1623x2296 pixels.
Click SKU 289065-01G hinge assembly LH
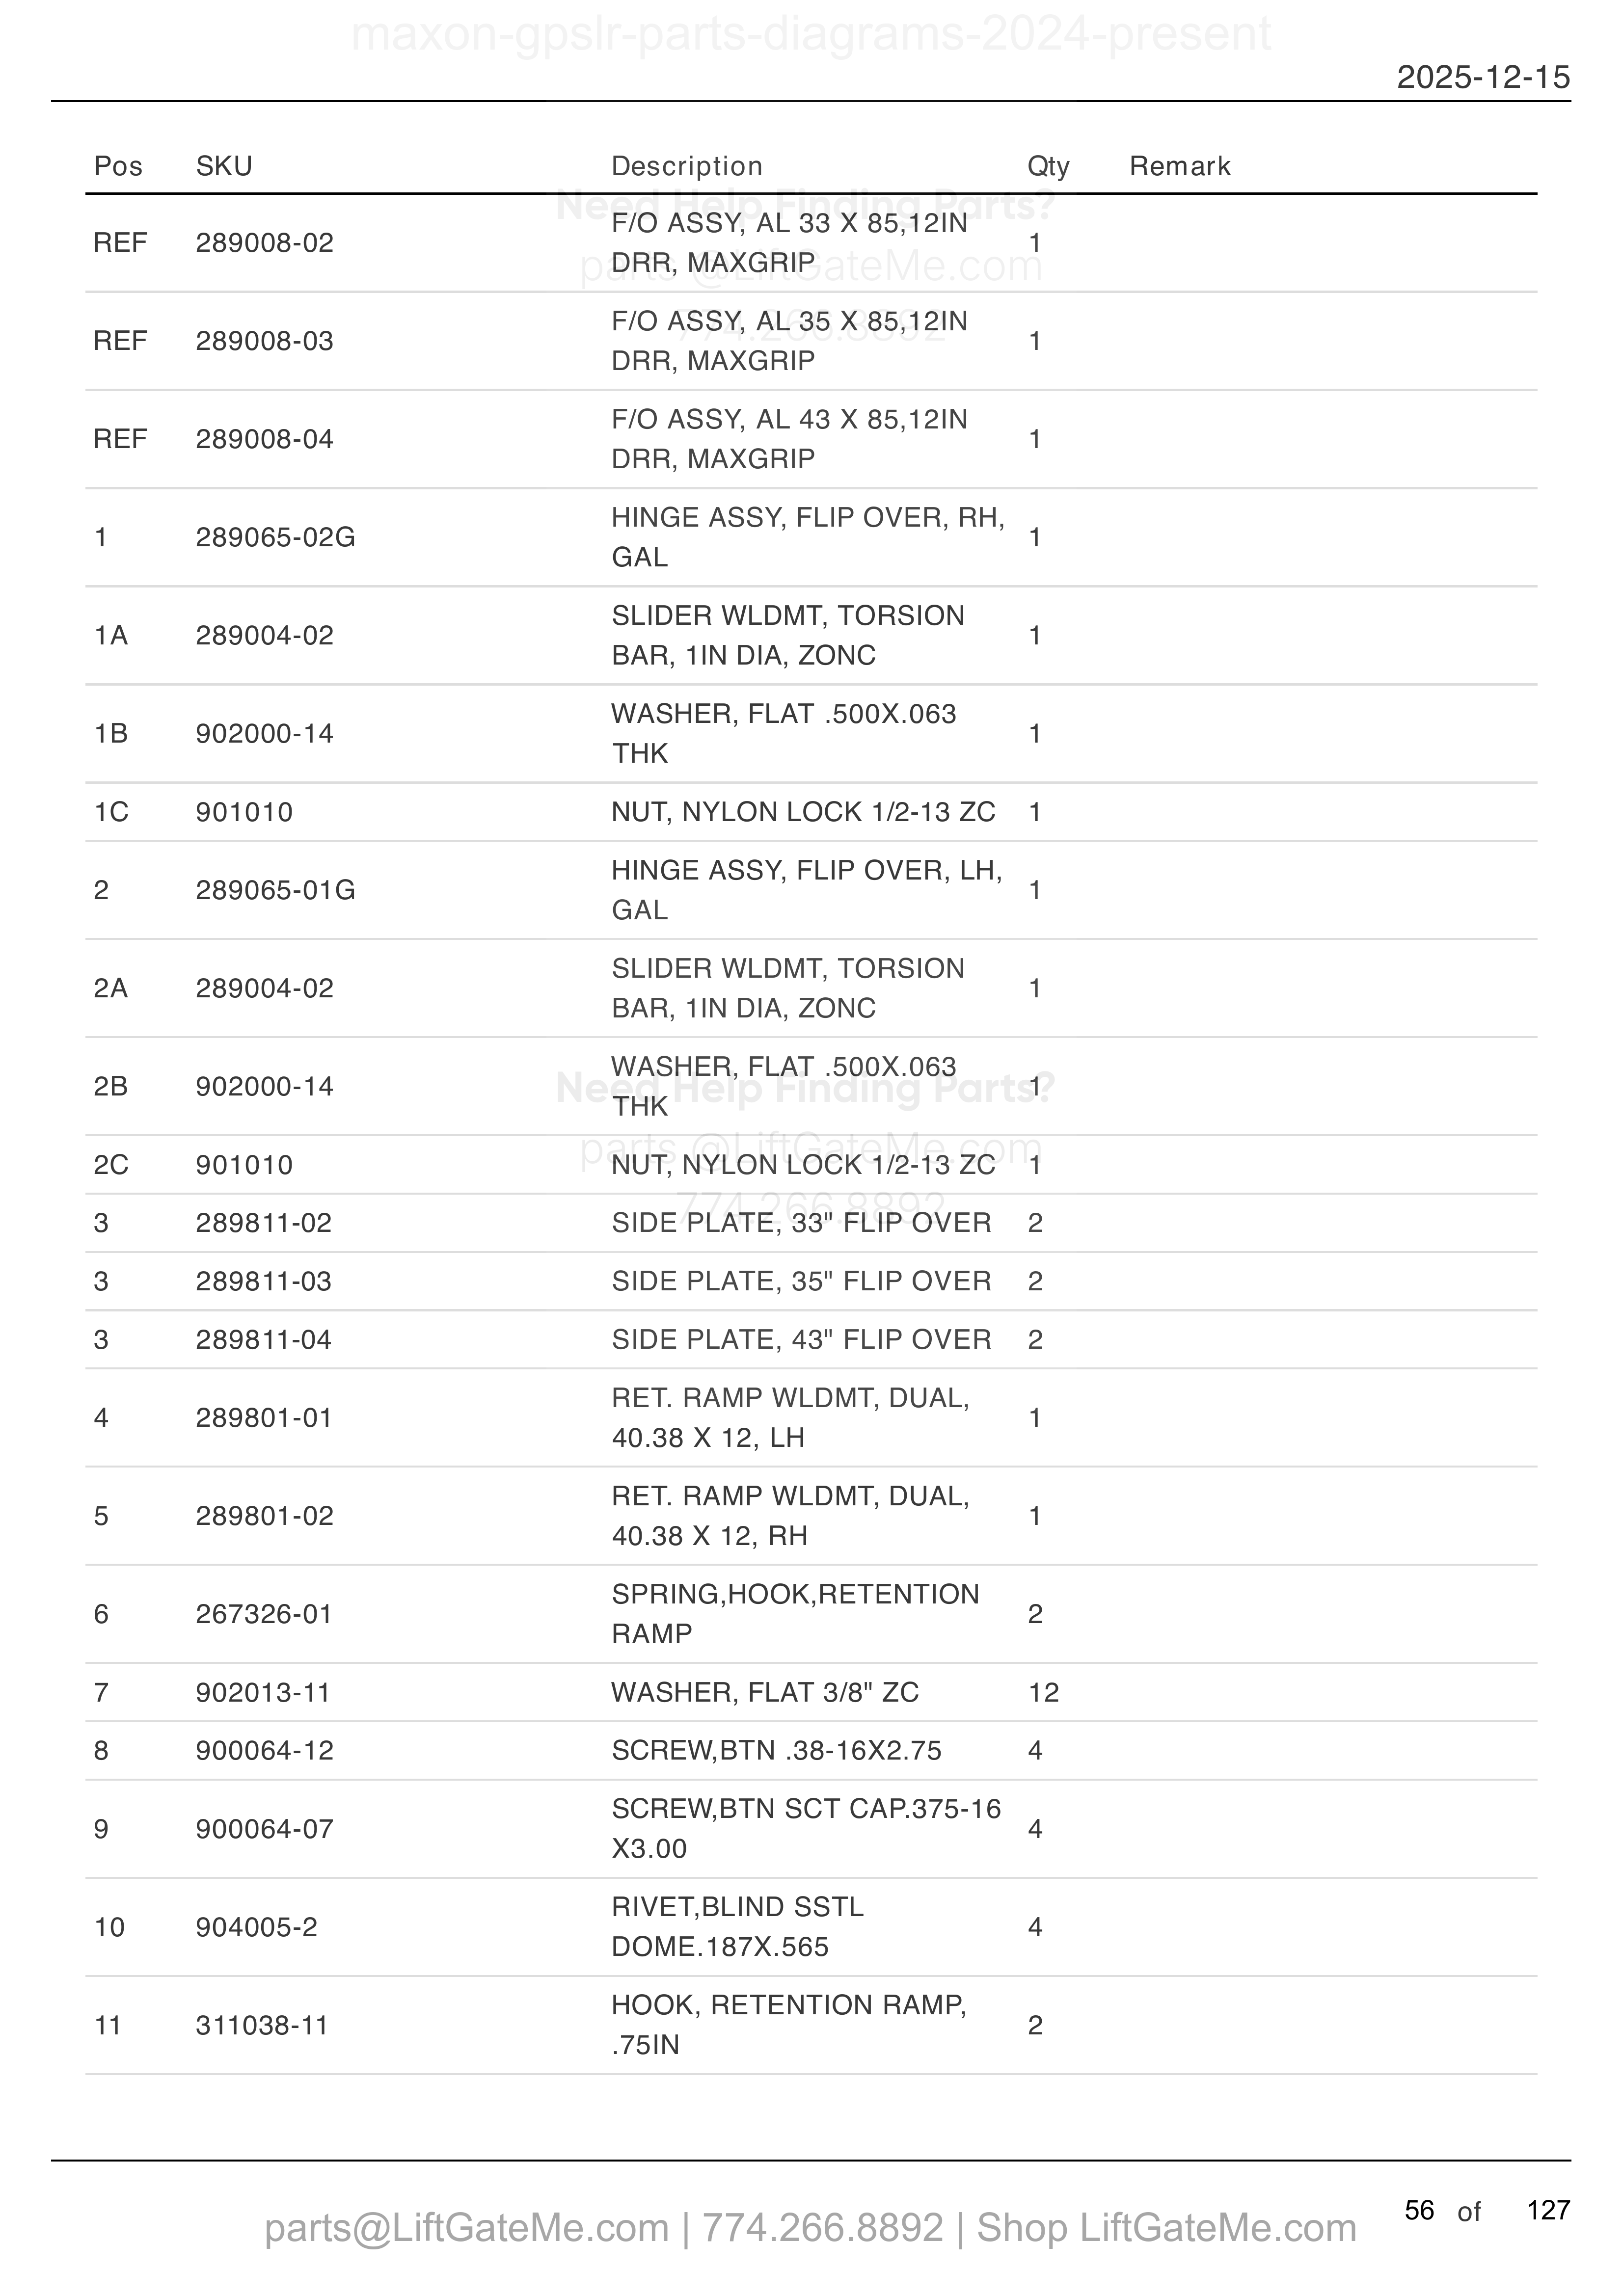click(x=276, y=890)
